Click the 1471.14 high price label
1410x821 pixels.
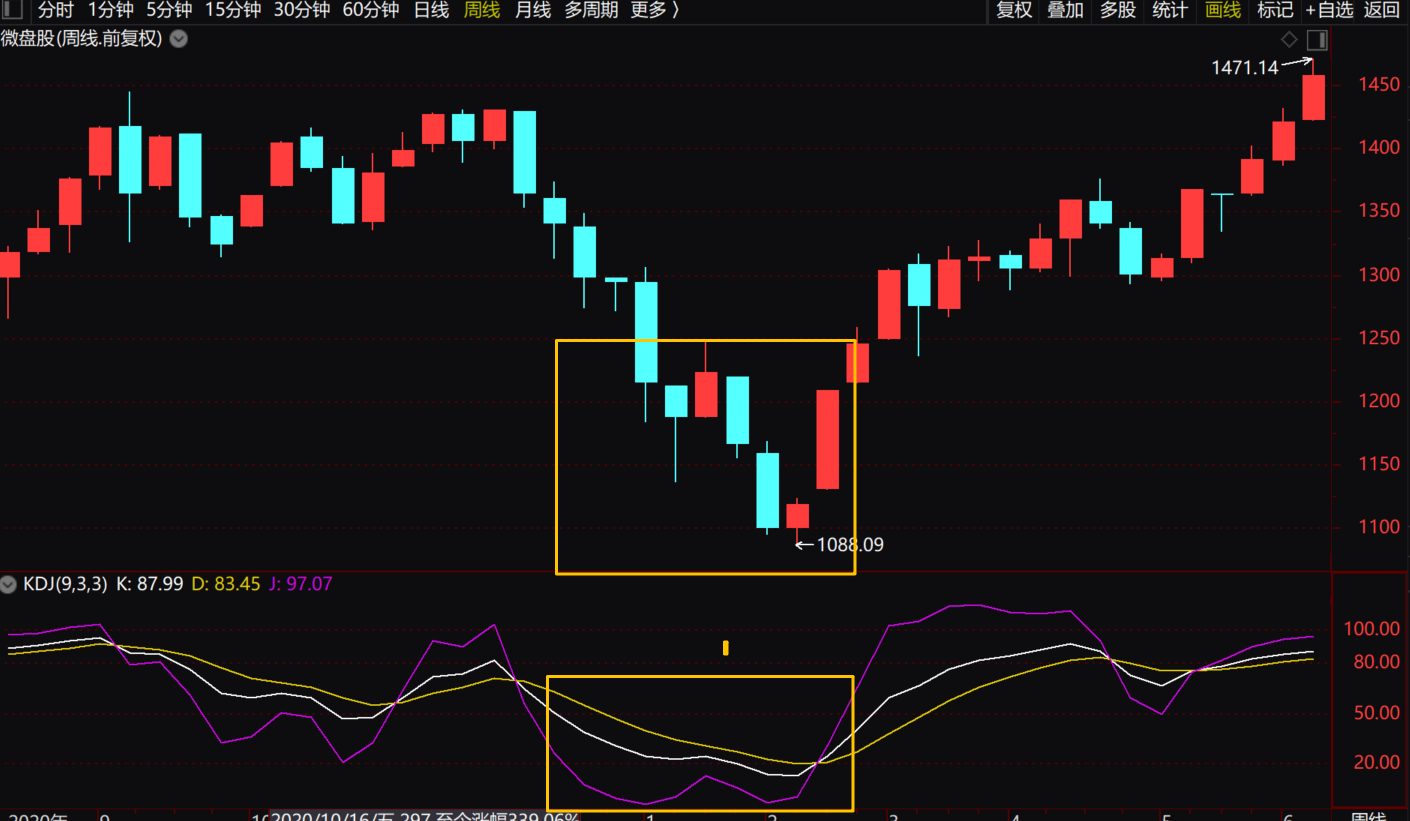1245,68
